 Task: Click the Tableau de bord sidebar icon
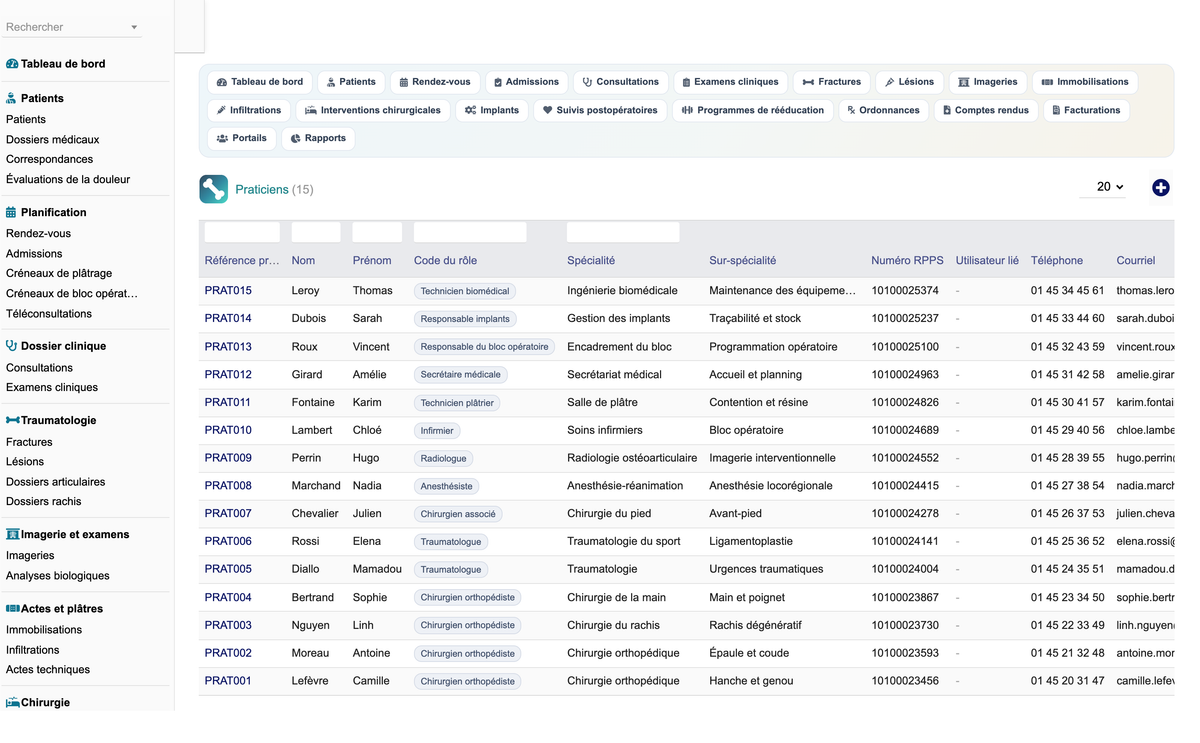click(x=12, y=64)
